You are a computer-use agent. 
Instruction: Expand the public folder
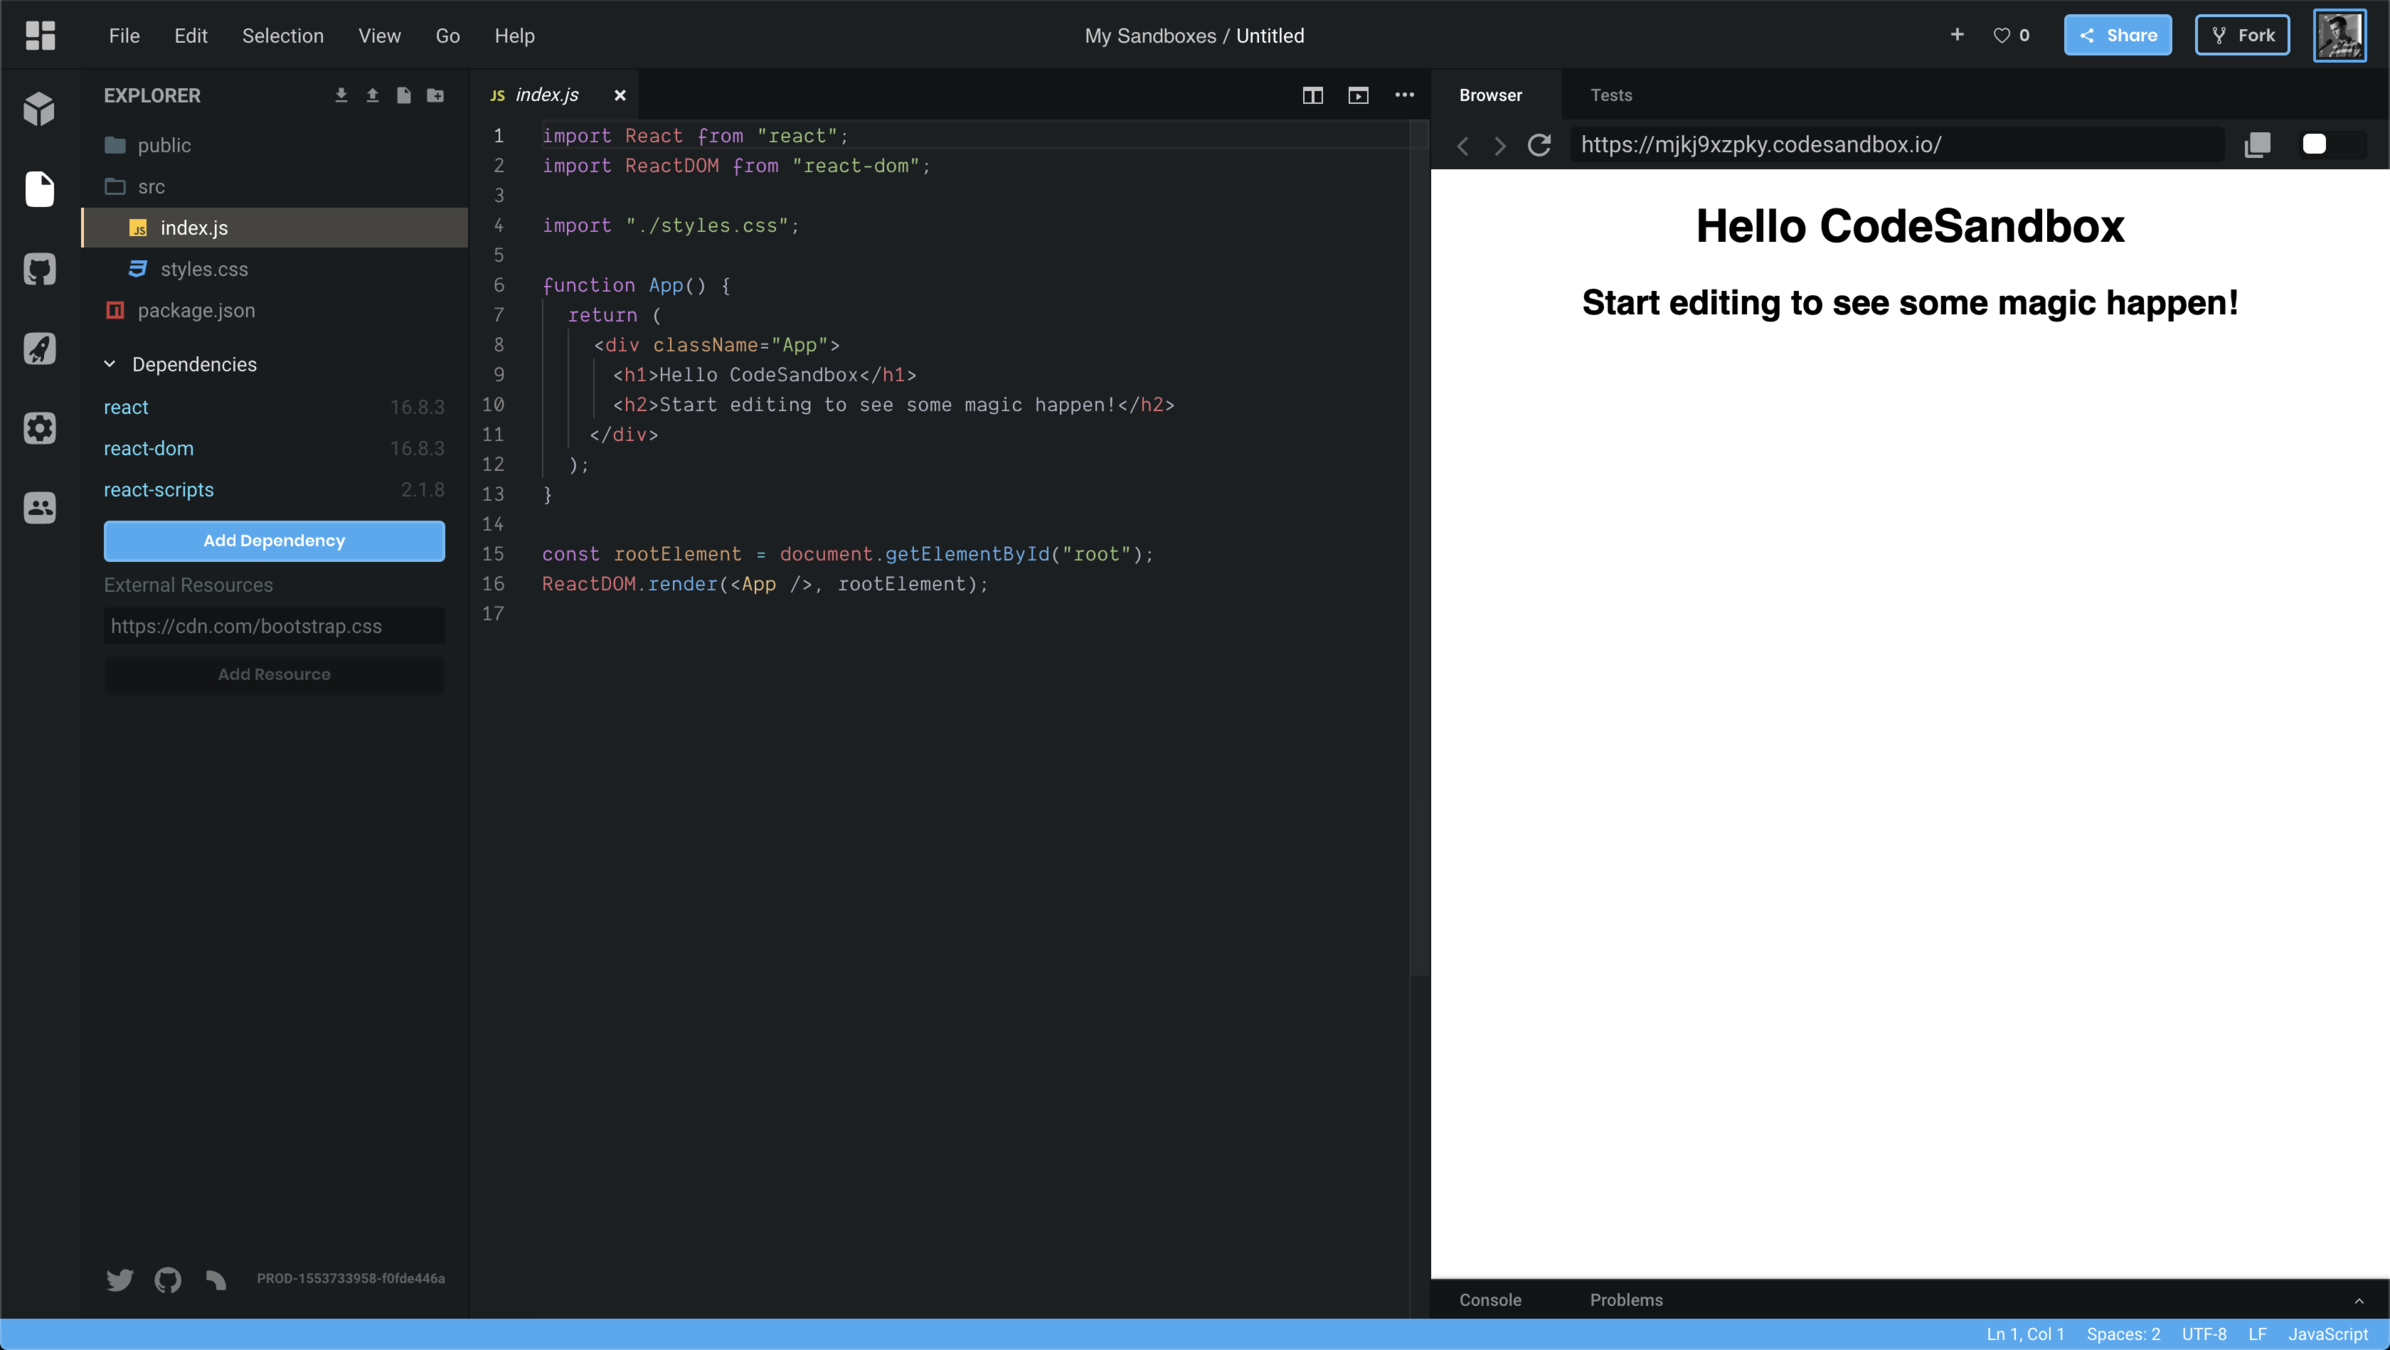click(x=163, y=145)
